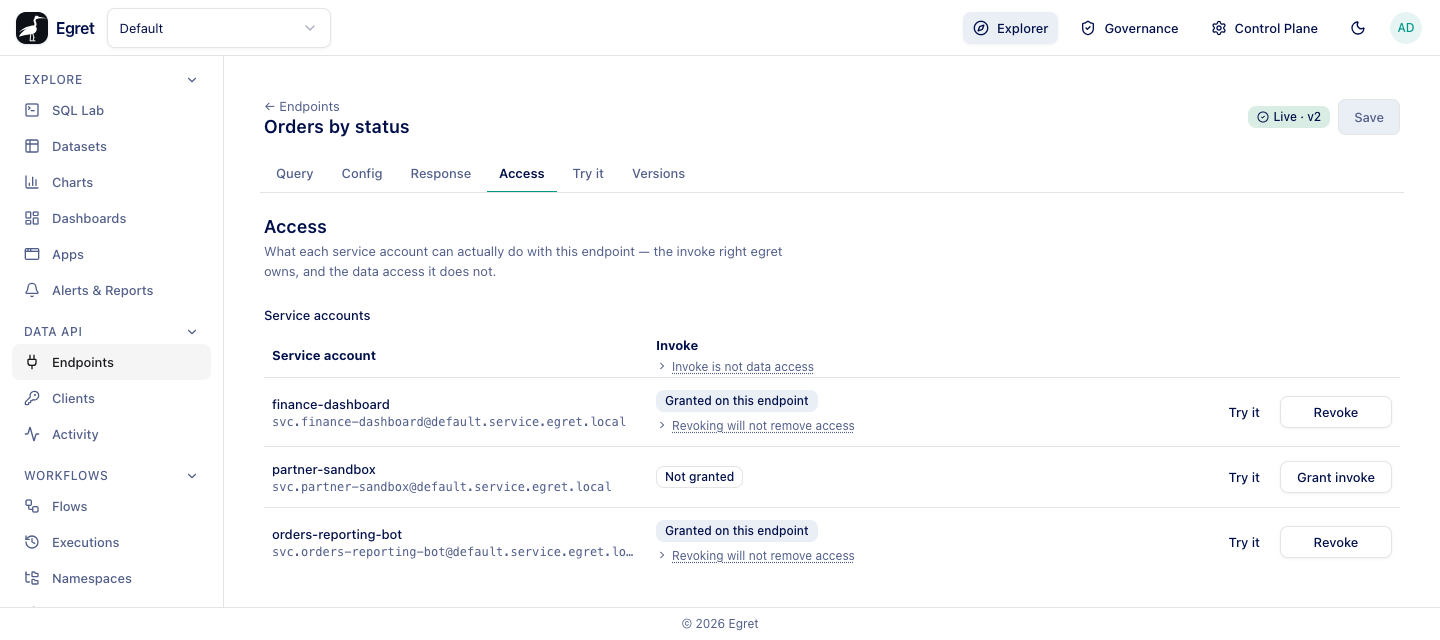Click the Executions icon in sidebar

32,542
